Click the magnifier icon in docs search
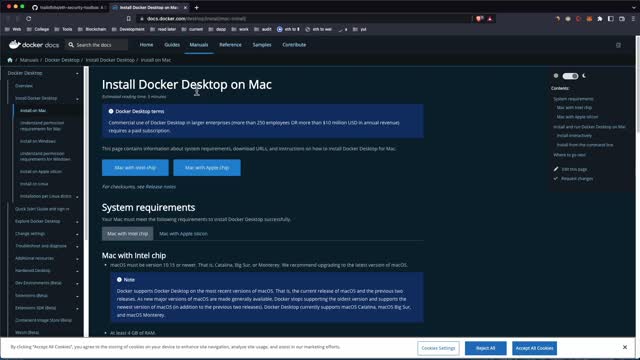This screenshot has height=360, width=640. pos(71,45)
